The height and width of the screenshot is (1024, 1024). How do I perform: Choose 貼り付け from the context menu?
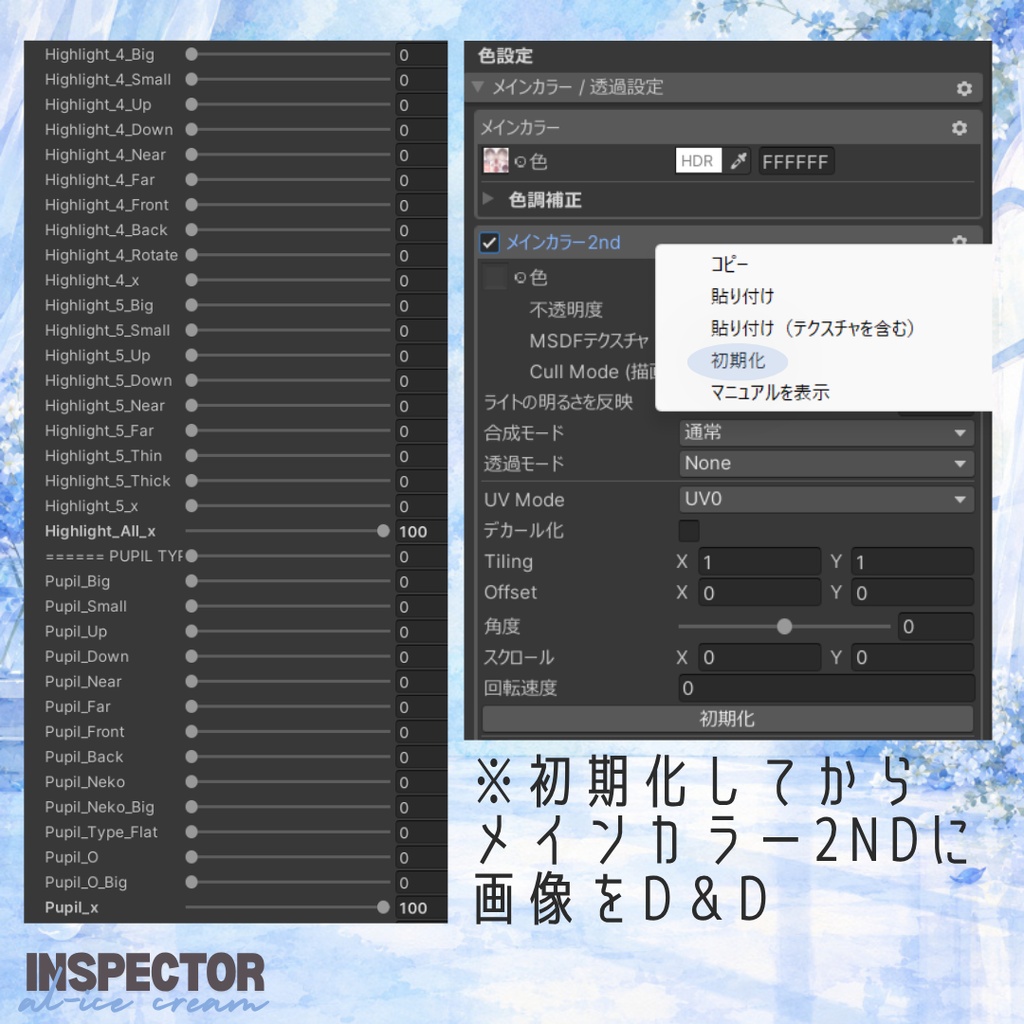(x=742, y=296)
